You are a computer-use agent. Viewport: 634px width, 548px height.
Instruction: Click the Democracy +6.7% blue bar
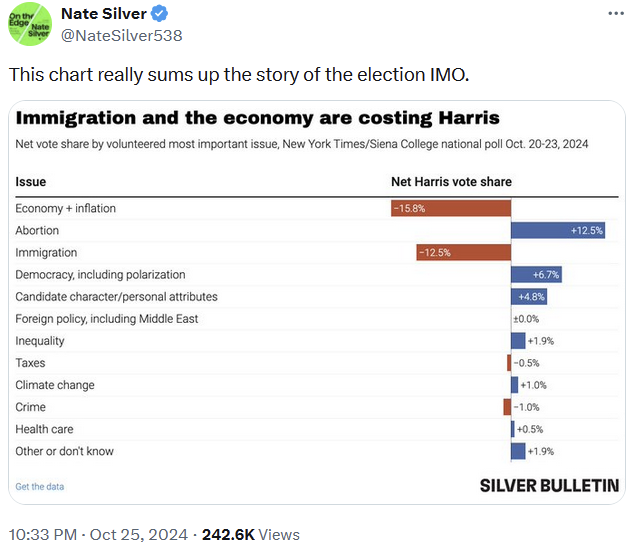click(x=537, y=274)
